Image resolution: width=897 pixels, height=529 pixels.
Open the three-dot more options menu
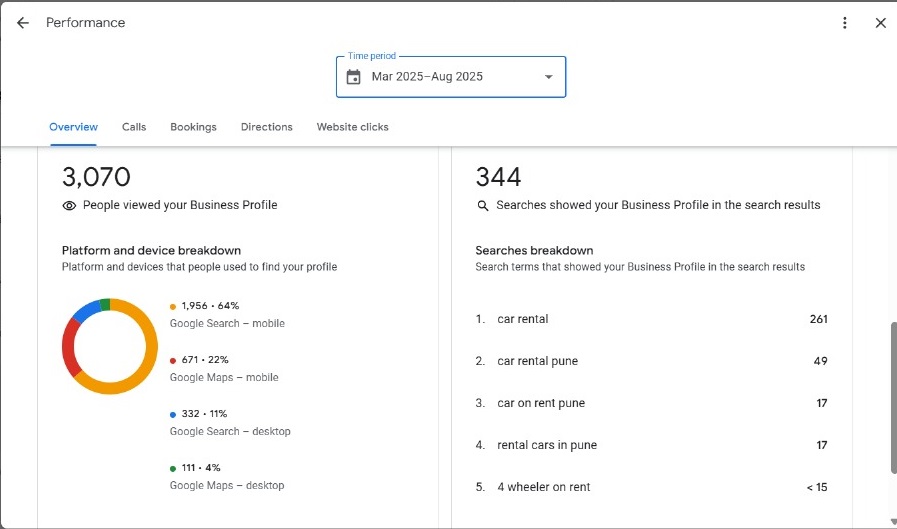(845, 23)
